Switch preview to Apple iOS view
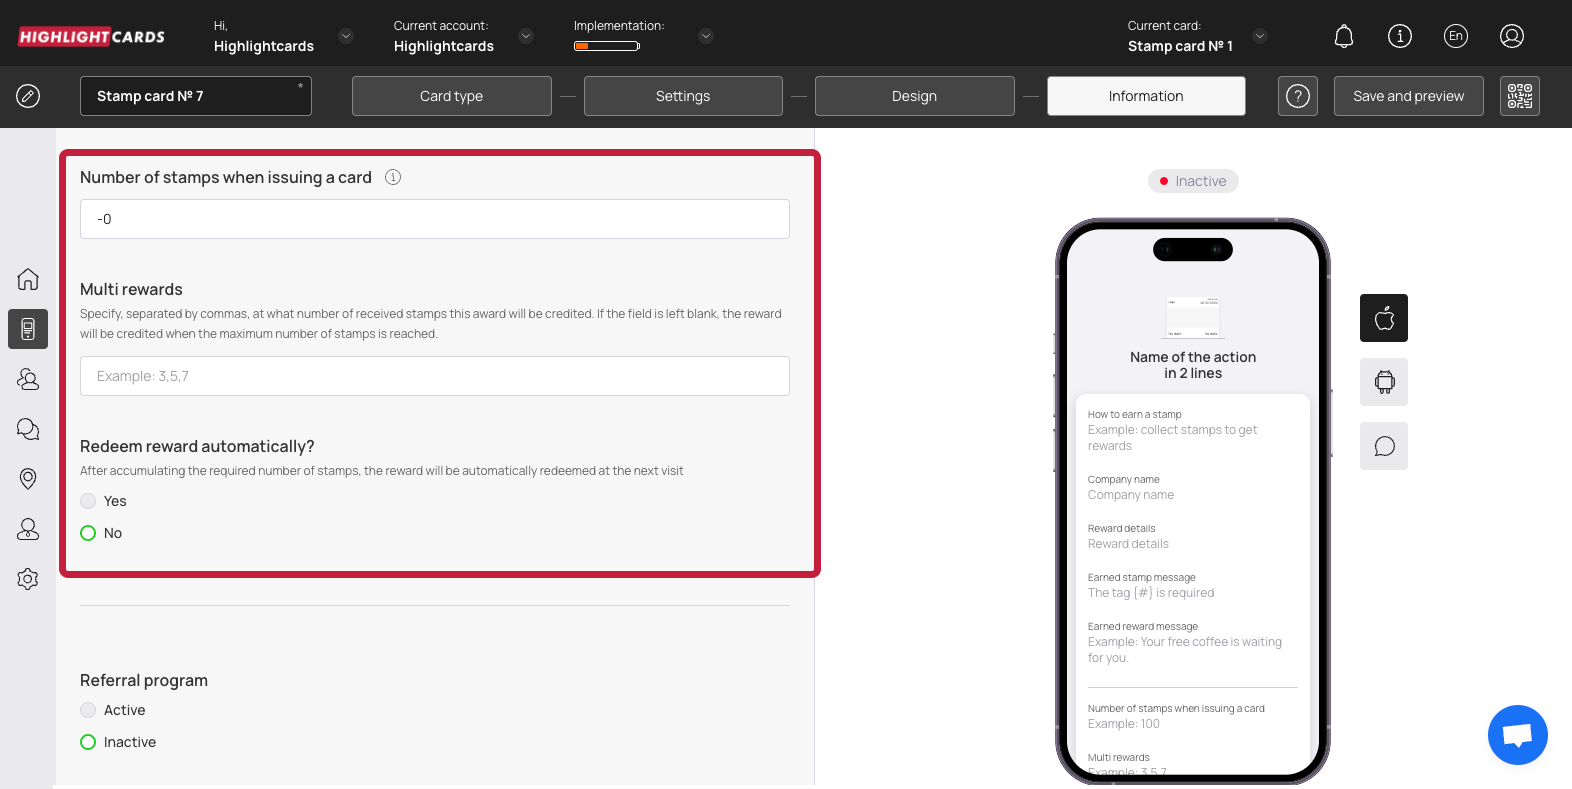 click(x=1384, y=318)
